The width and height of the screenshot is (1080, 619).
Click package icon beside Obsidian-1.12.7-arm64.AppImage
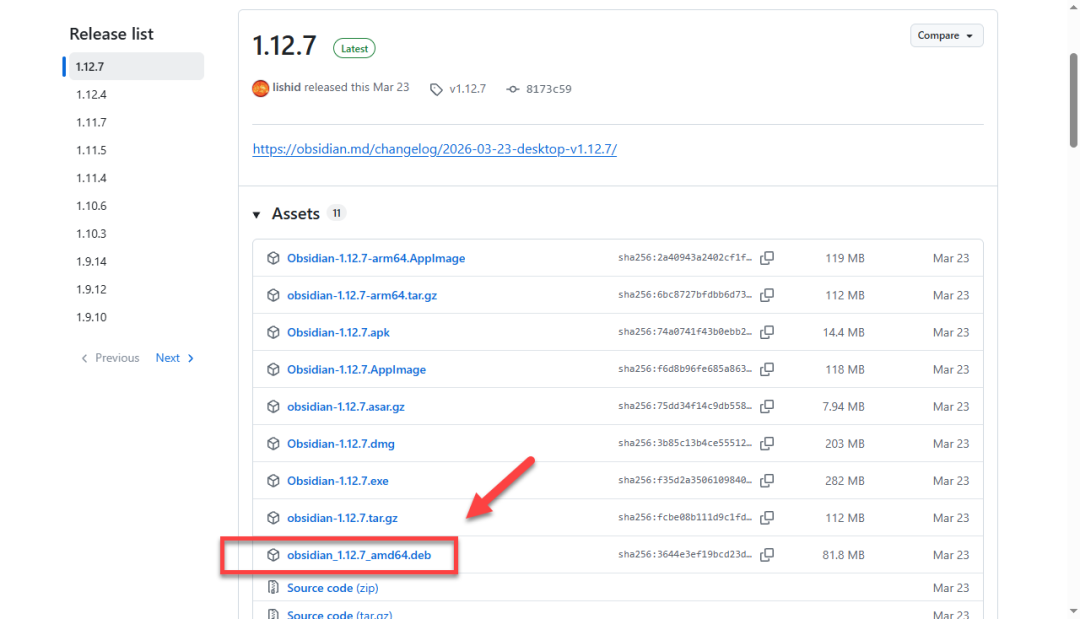[x=273, y=258]
